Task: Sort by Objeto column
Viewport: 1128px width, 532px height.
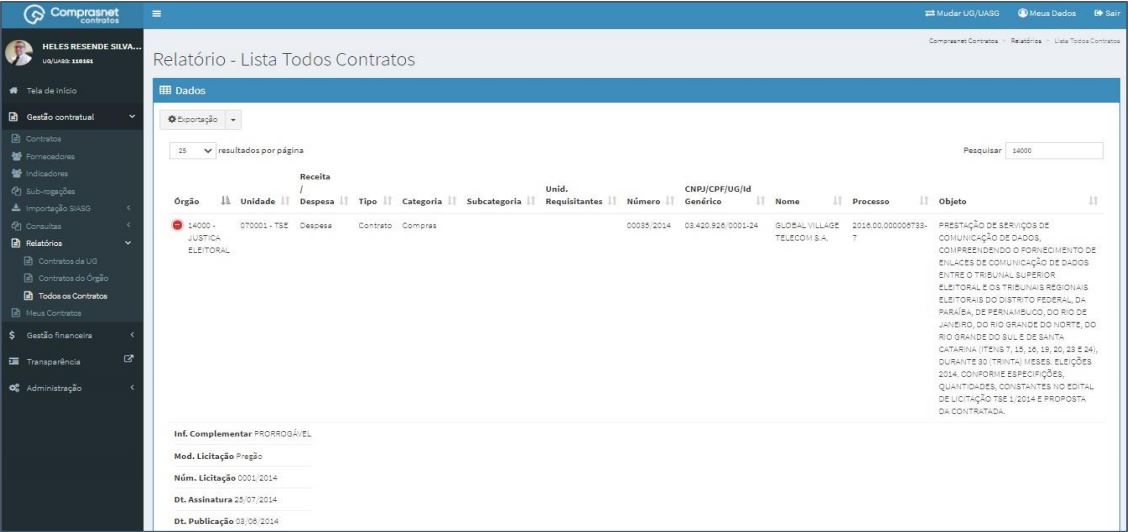Action: pos(1019,201)
